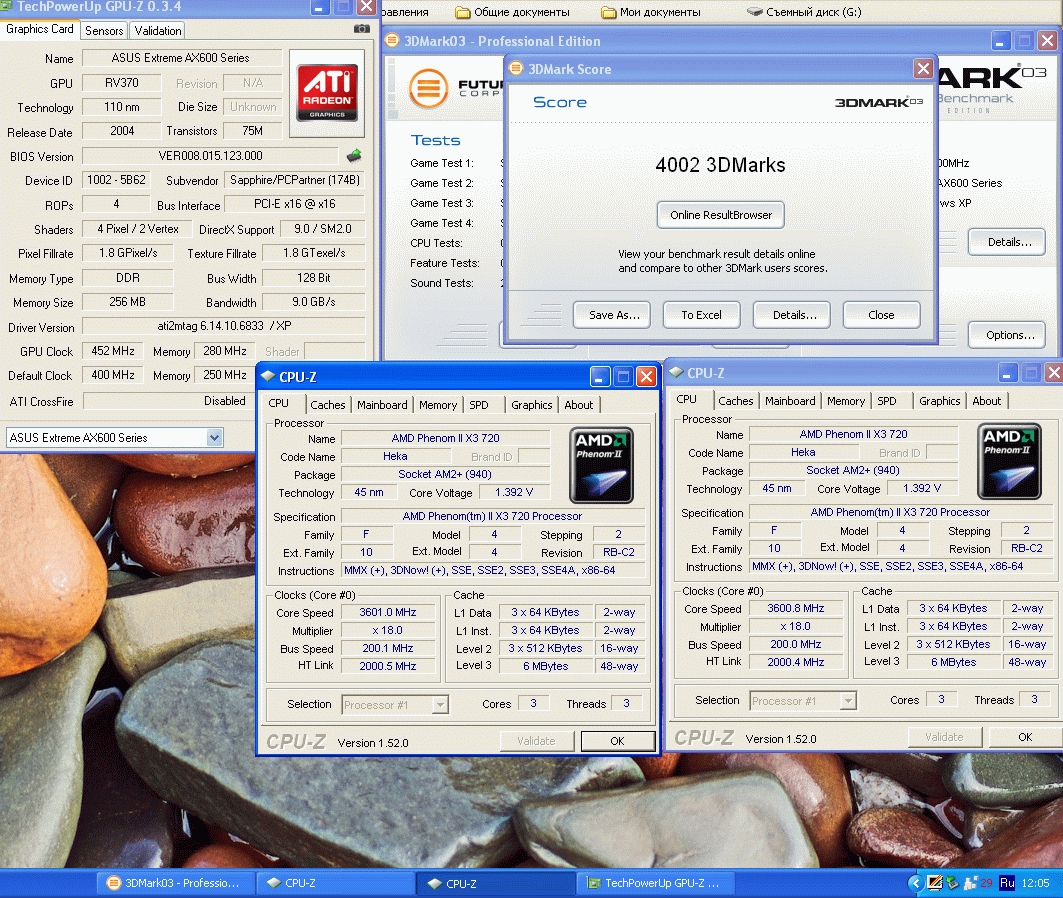The image size is (1063, 898).
Task: Click OK button in front CPU-Z window
Action: (618, 741)
